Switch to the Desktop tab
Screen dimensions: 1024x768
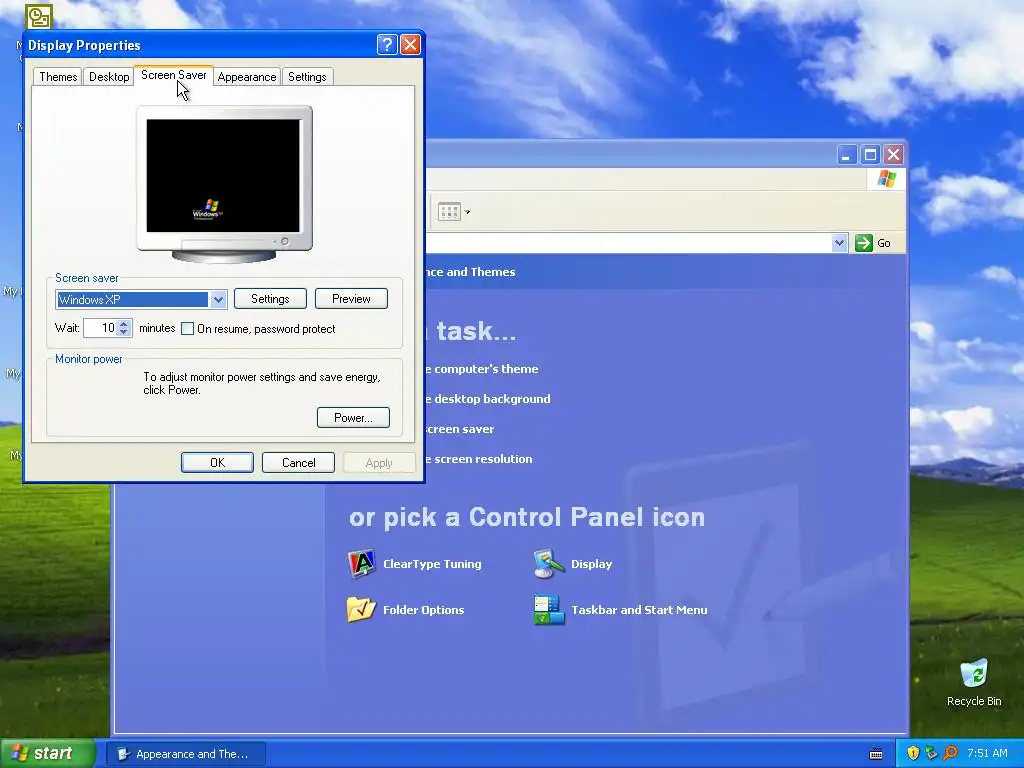click(109, 76)
